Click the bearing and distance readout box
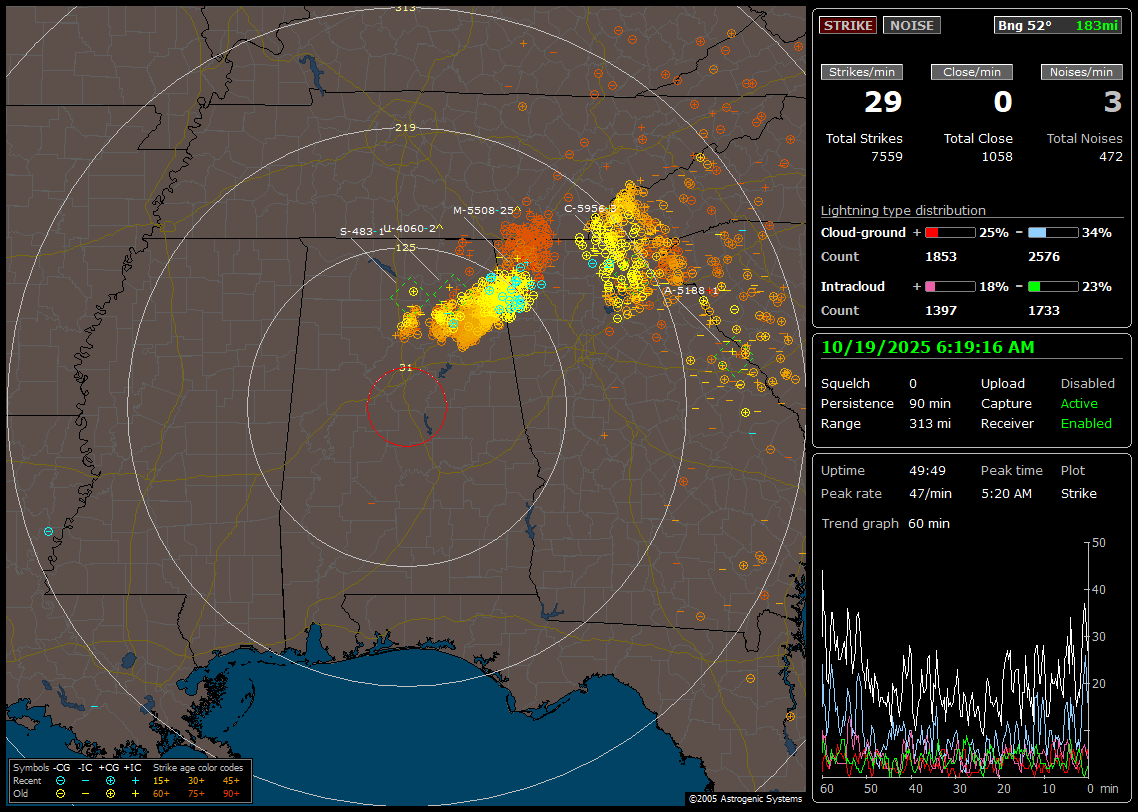 (x=1059, y=25)
